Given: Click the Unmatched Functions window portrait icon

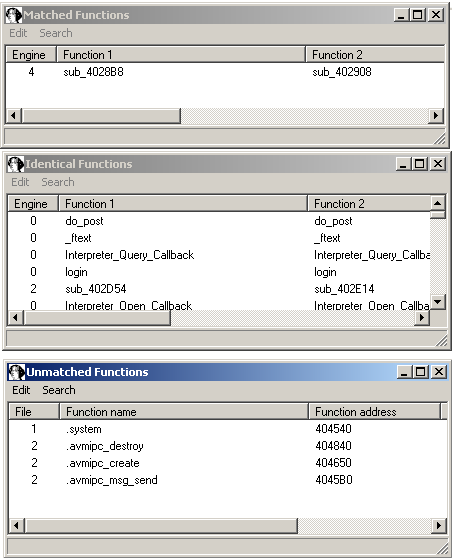Looking at the screenshot, I should pyautogui.click(x=17, y=372).
